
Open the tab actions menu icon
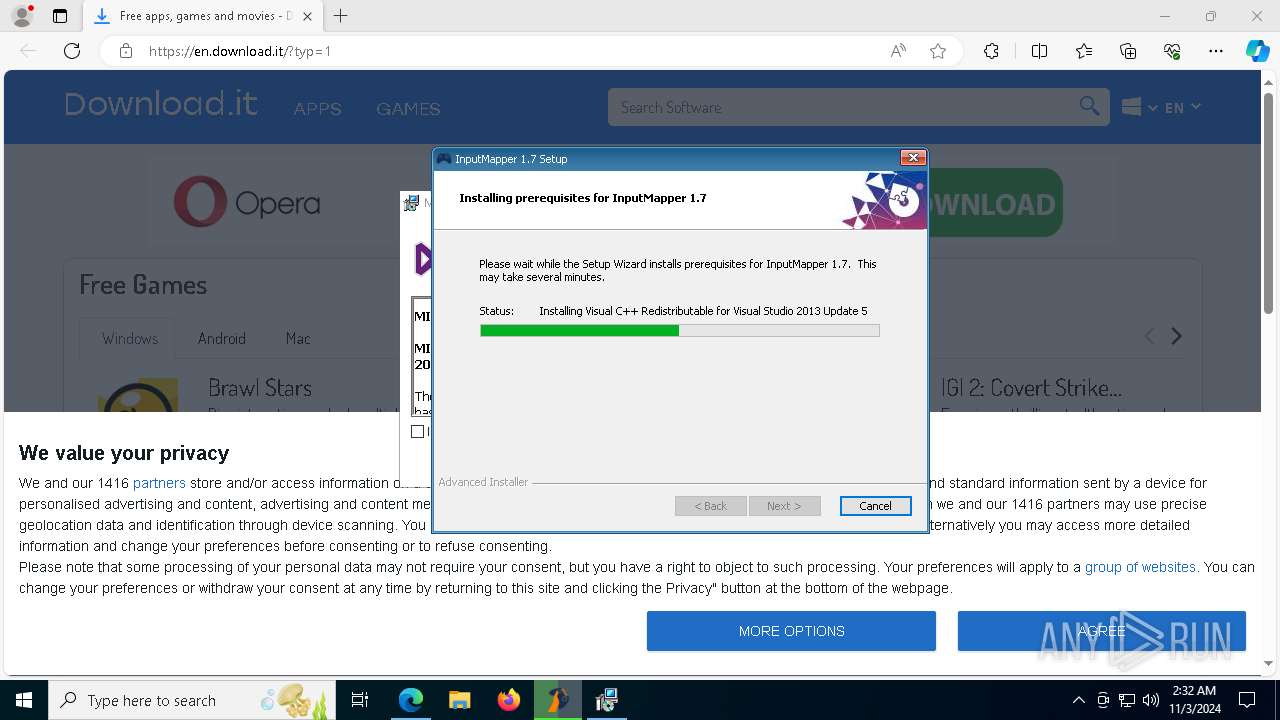click(x=60, y=16)
